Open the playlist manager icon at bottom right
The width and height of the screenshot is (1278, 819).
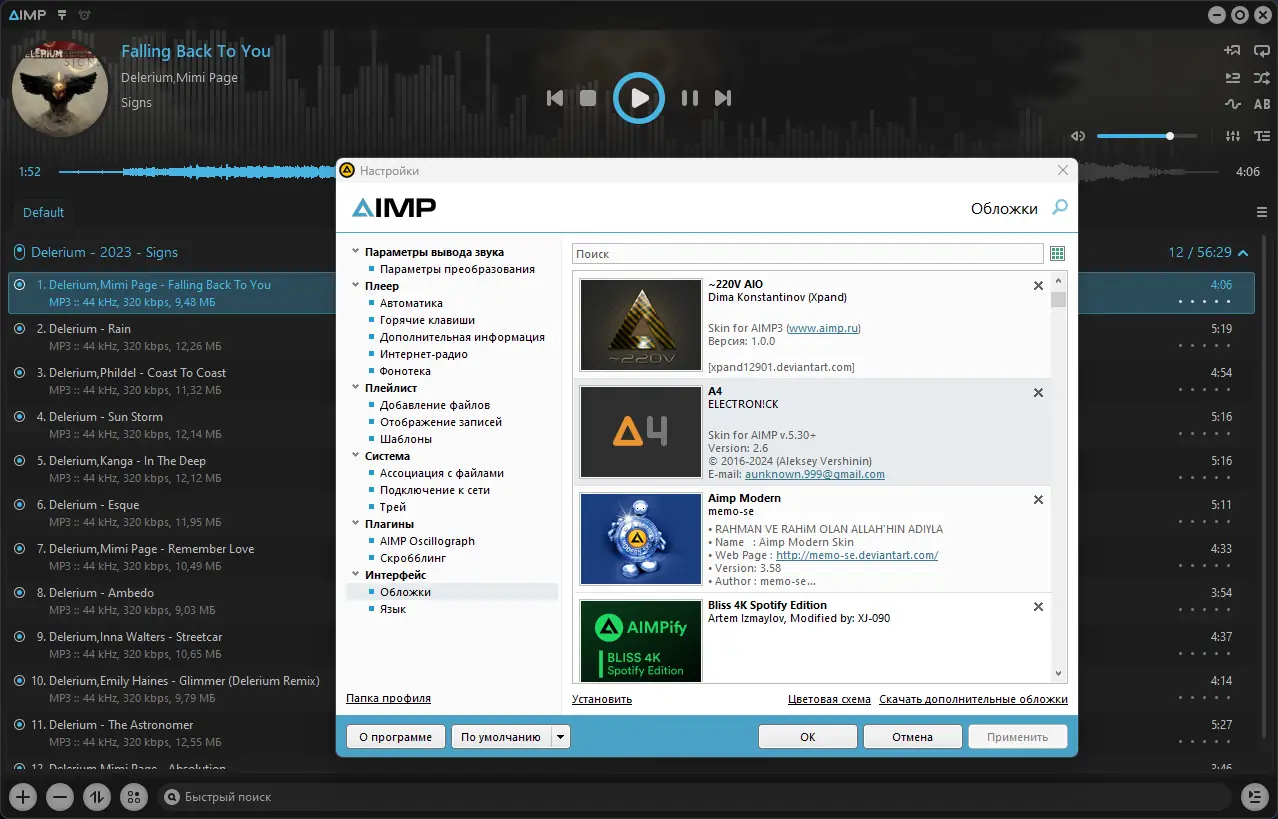(x=1254, y=797)
